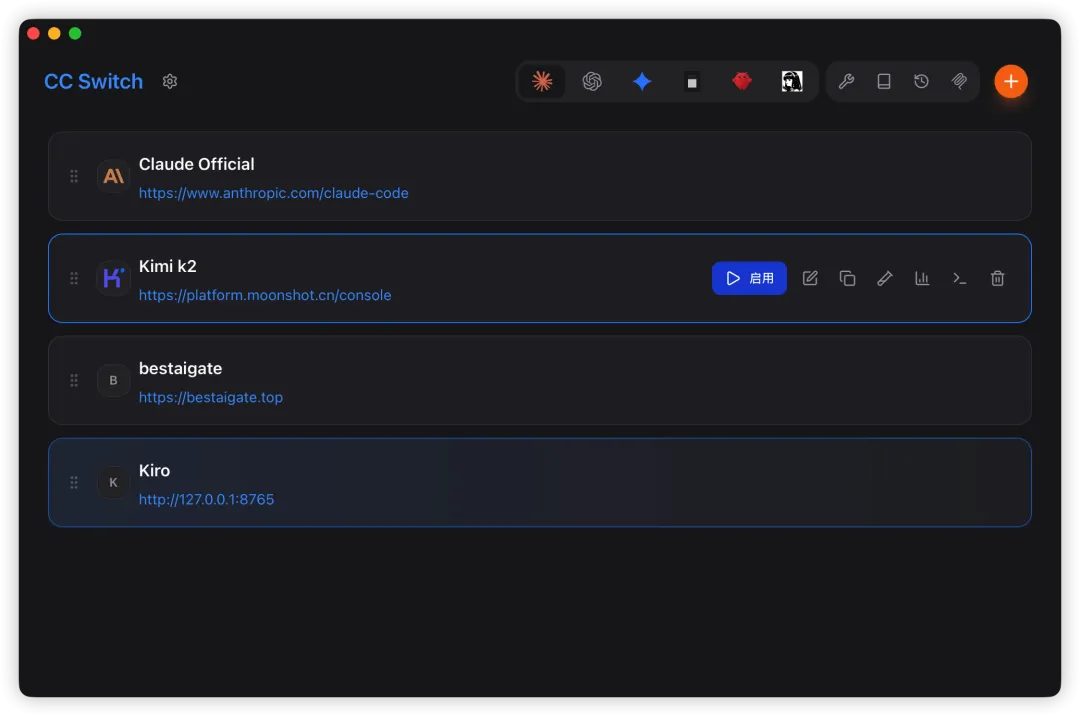Open the anthropic.com/claude-code link
Image resolution: width=1080 pixels, height=716 pixels.
click(x=273, y=193)
